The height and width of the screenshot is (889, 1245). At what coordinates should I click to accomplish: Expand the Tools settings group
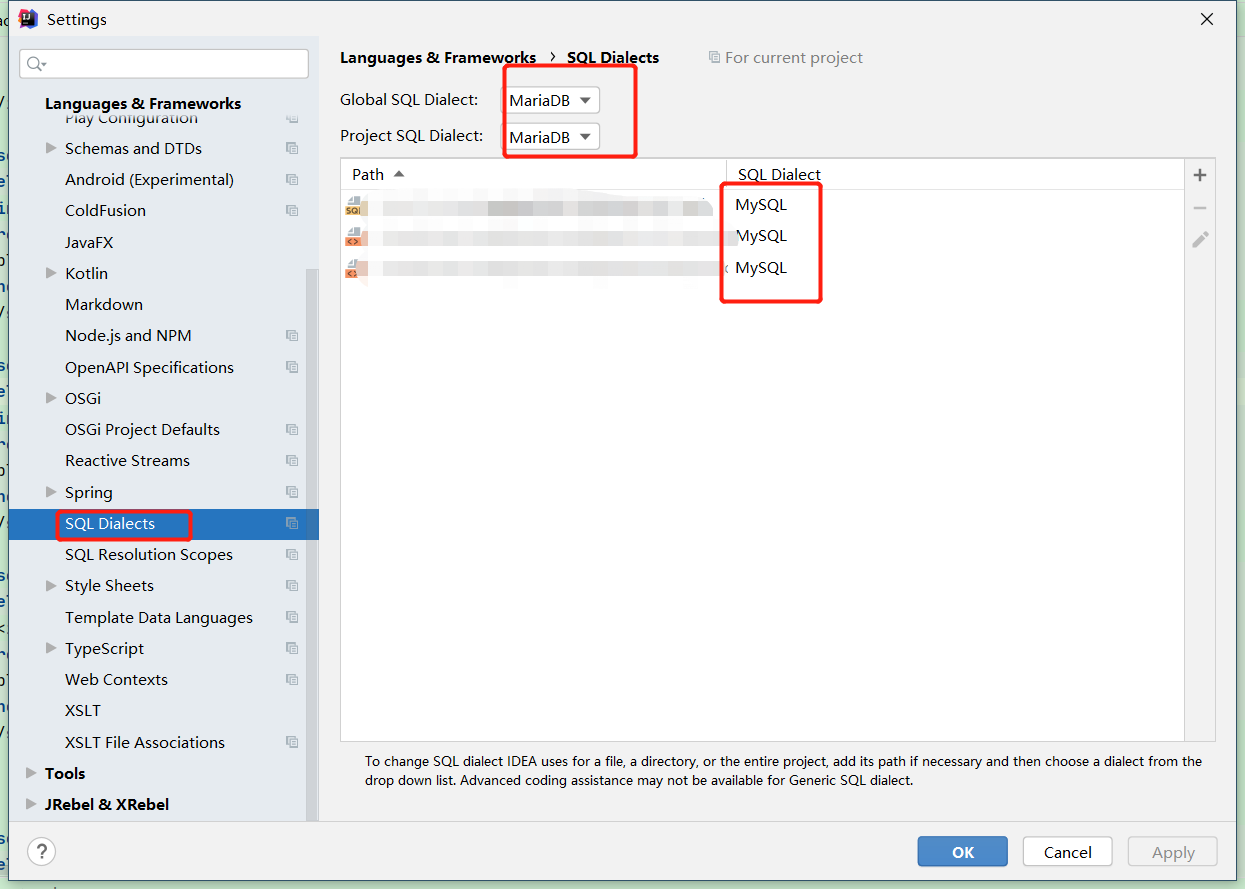(x=31, y=773)
